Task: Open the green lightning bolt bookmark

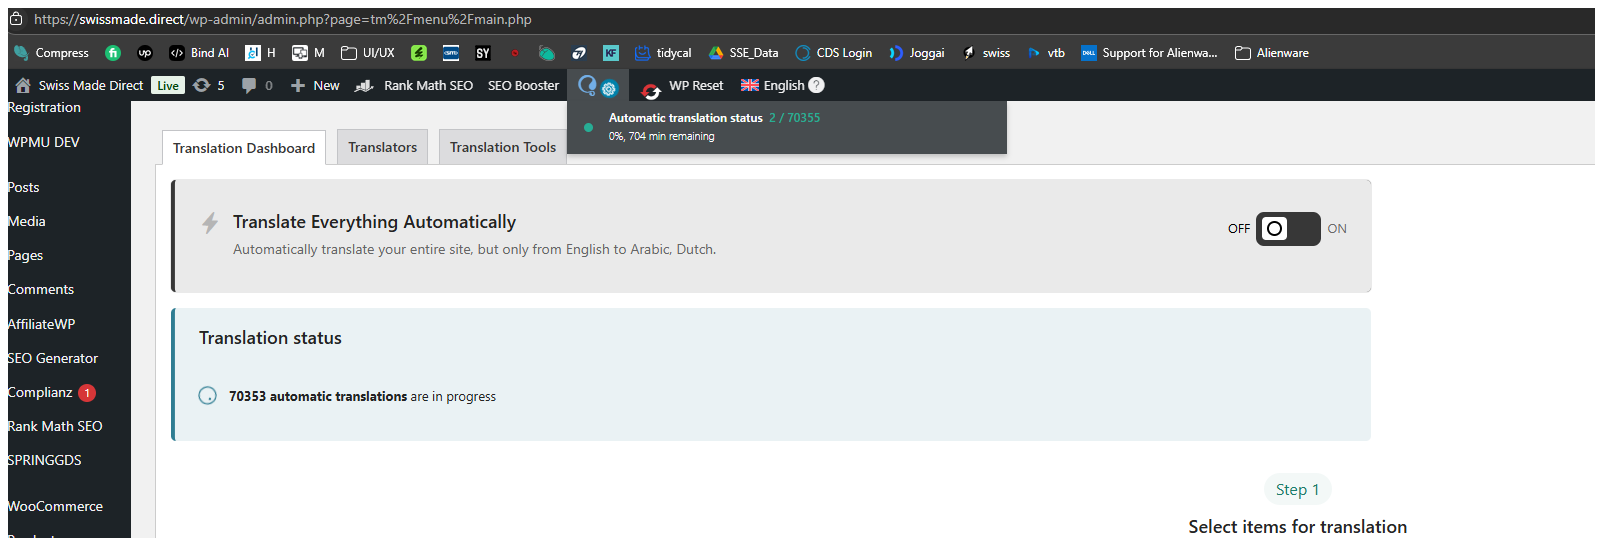Action: click(419, 53)
